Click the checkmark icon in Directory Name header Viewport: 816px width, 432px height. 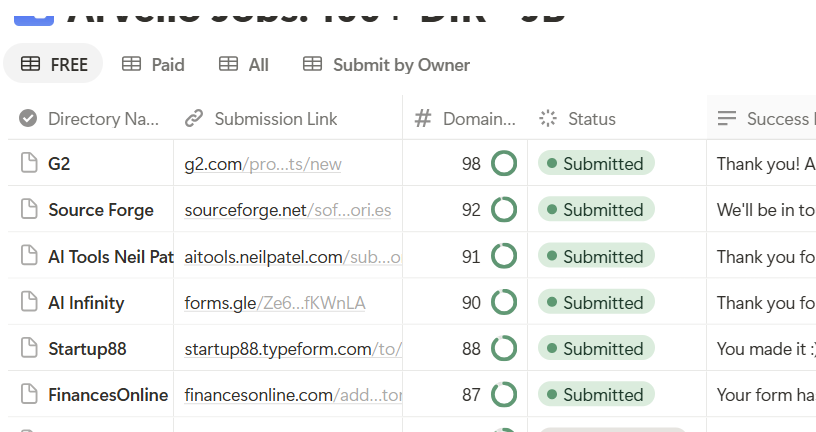point(28,119)
